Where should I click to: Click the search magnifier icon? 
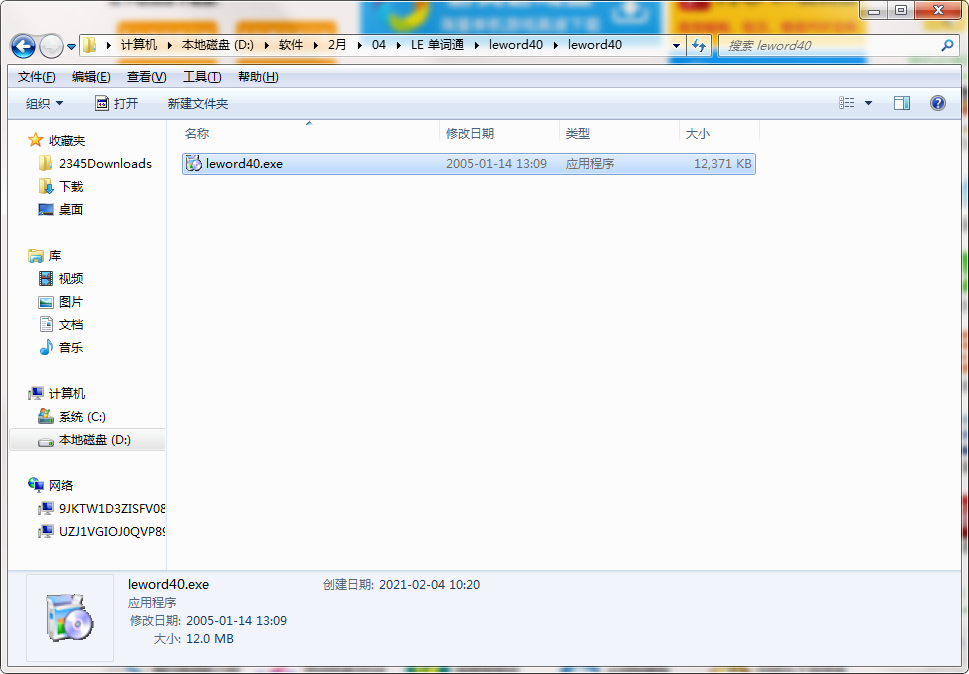point(948,45)
